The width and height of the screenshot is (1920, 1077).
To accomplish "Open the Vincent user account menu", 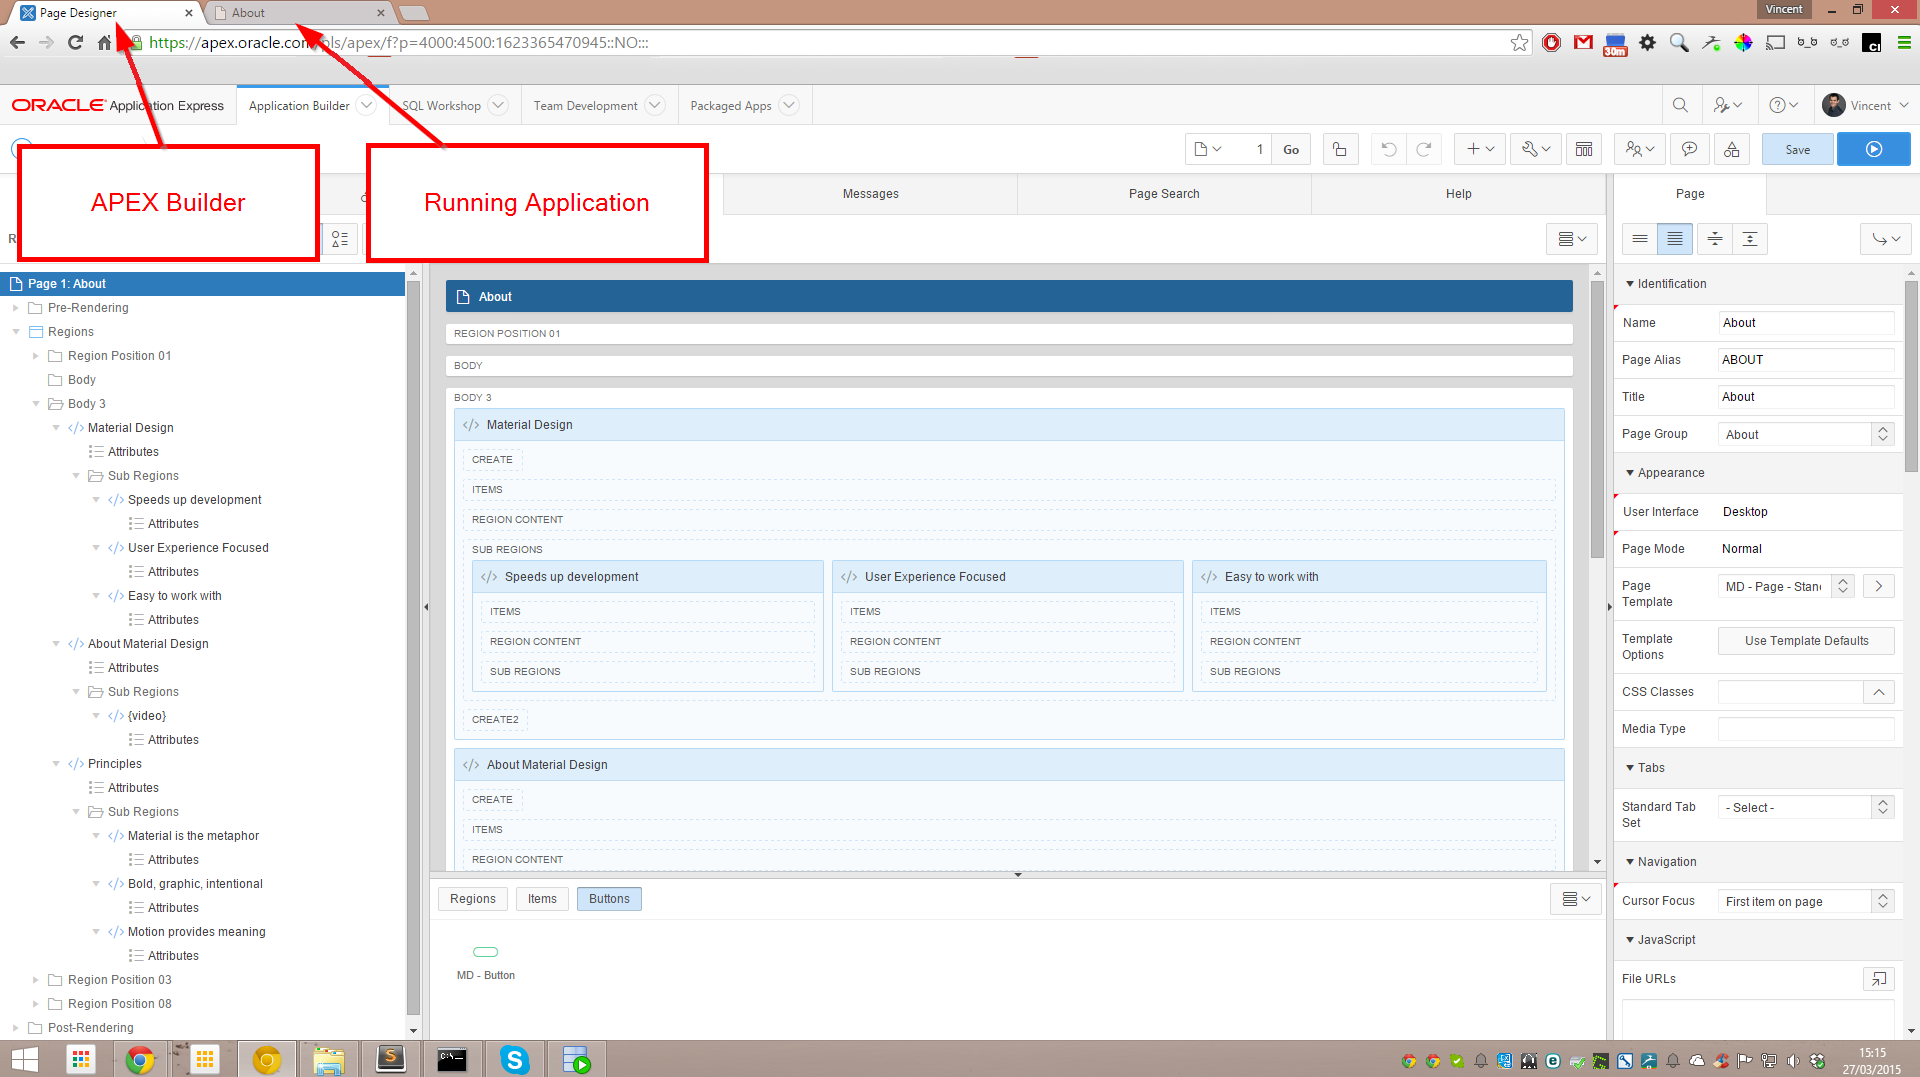I will pyautogui.click(x=1865, y=105).
